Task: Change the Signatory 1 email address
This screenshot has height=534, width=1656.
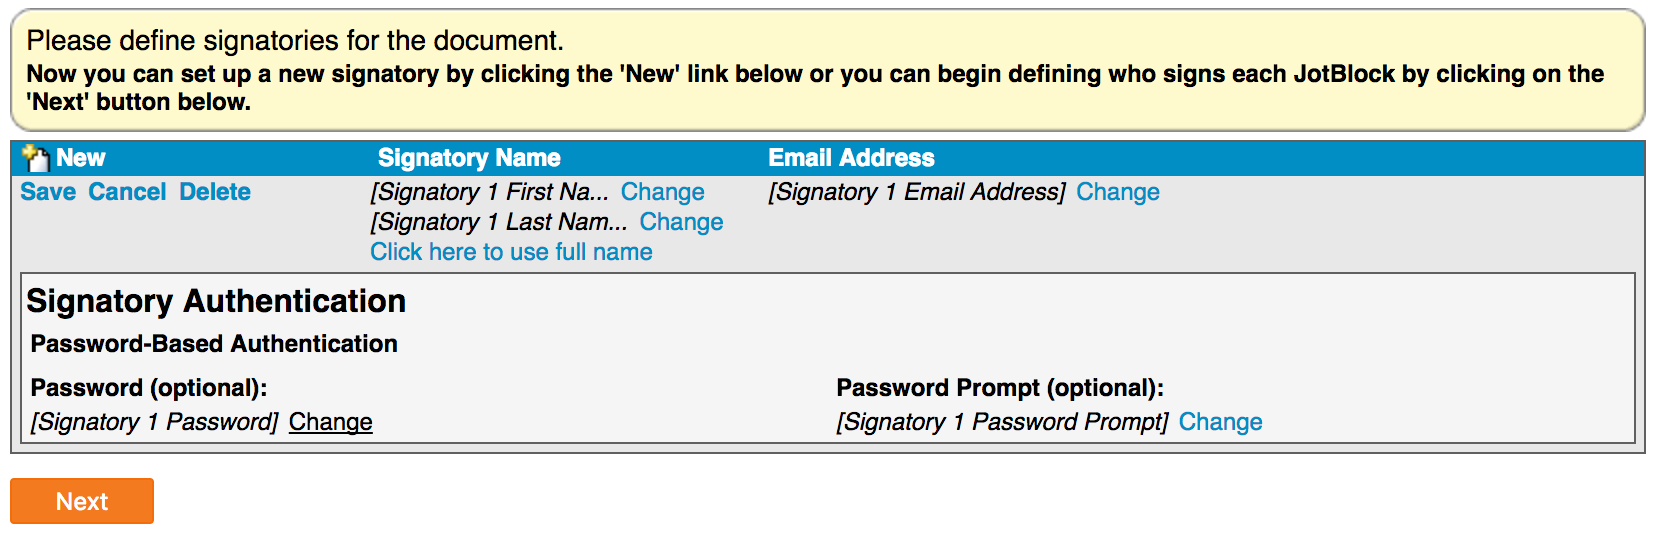Action: pos(1117,192)
